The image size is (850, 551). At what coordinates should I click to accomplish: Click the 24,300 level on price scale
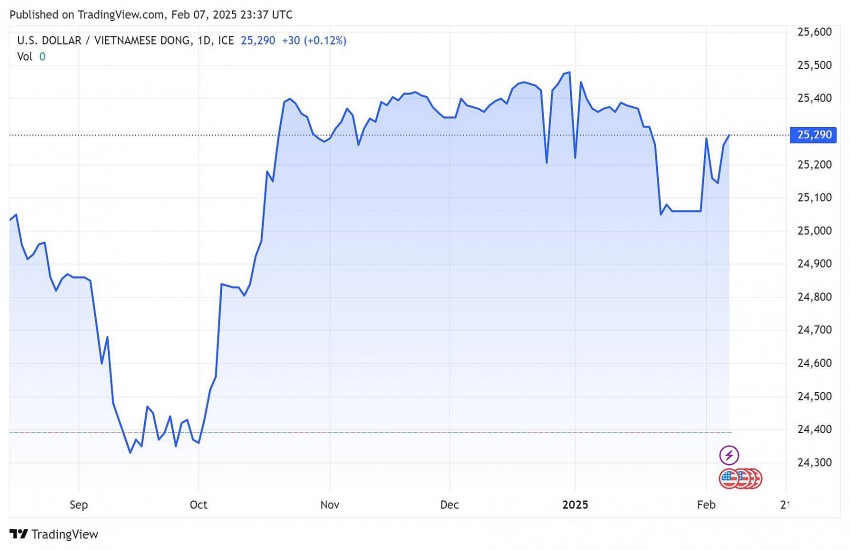pos(813,463)
